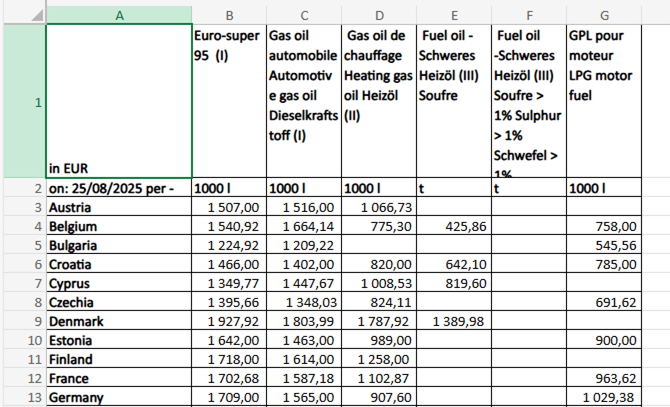Viewport: 670px width, 407px height.
Task: Click the date cell 'on: 25/08/2025 per -'
Action: [119, 188]
